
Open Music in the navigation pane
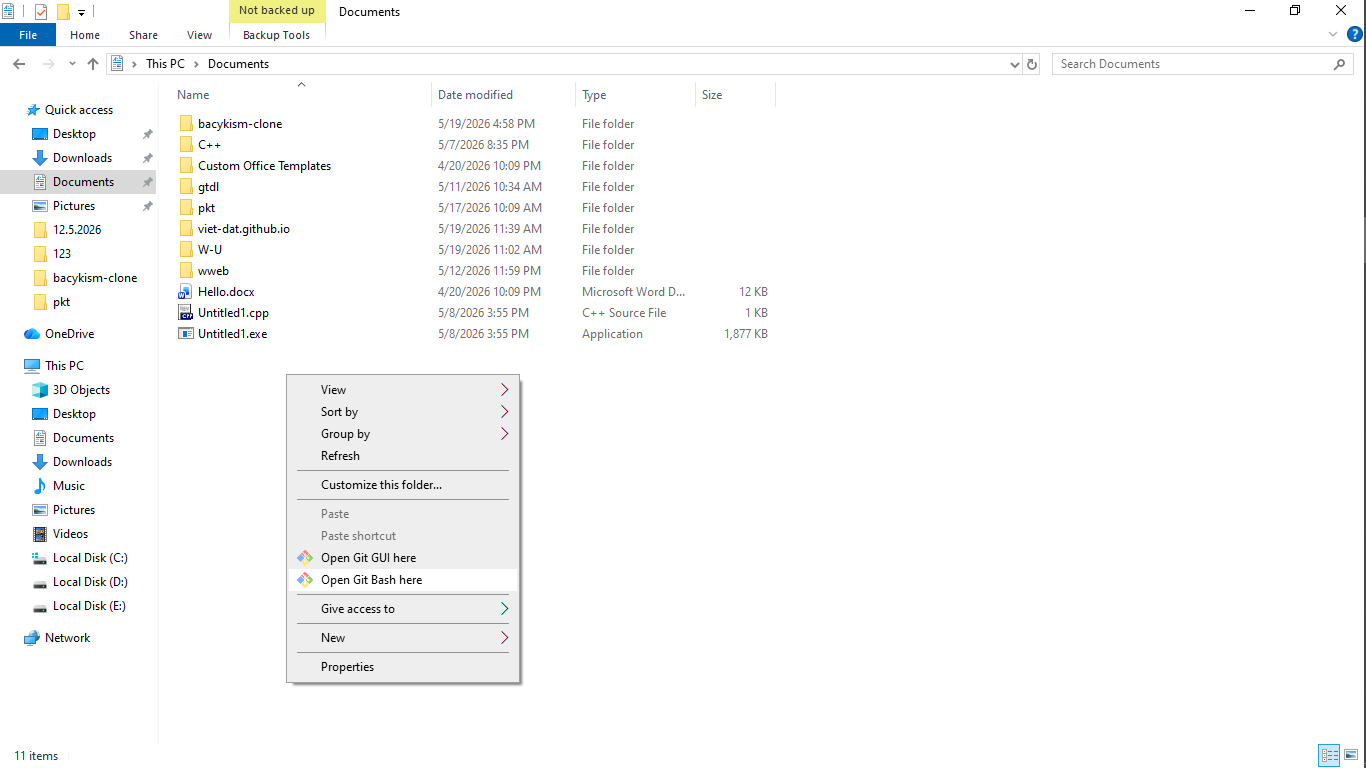coord(69,486)
